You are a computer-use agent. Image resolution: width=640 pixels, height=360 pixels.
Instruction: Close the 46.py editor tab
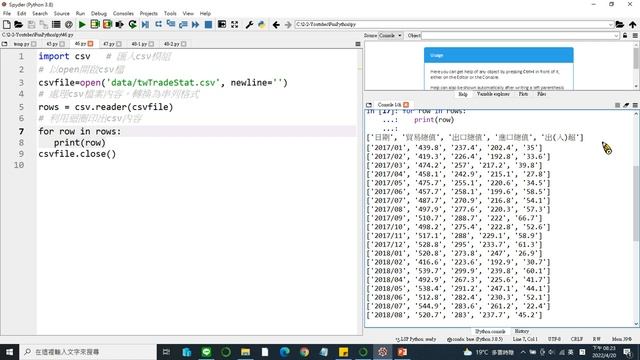point(91,44)
